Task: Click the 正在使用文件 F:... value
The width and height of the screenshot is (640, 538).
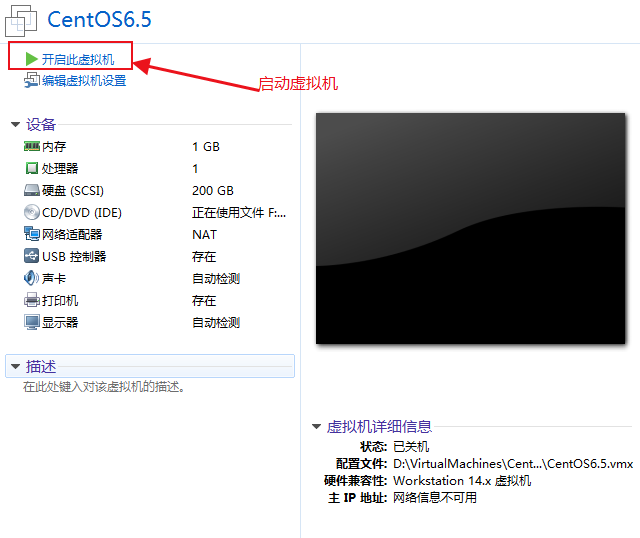Action: click(x=239, y=213)
